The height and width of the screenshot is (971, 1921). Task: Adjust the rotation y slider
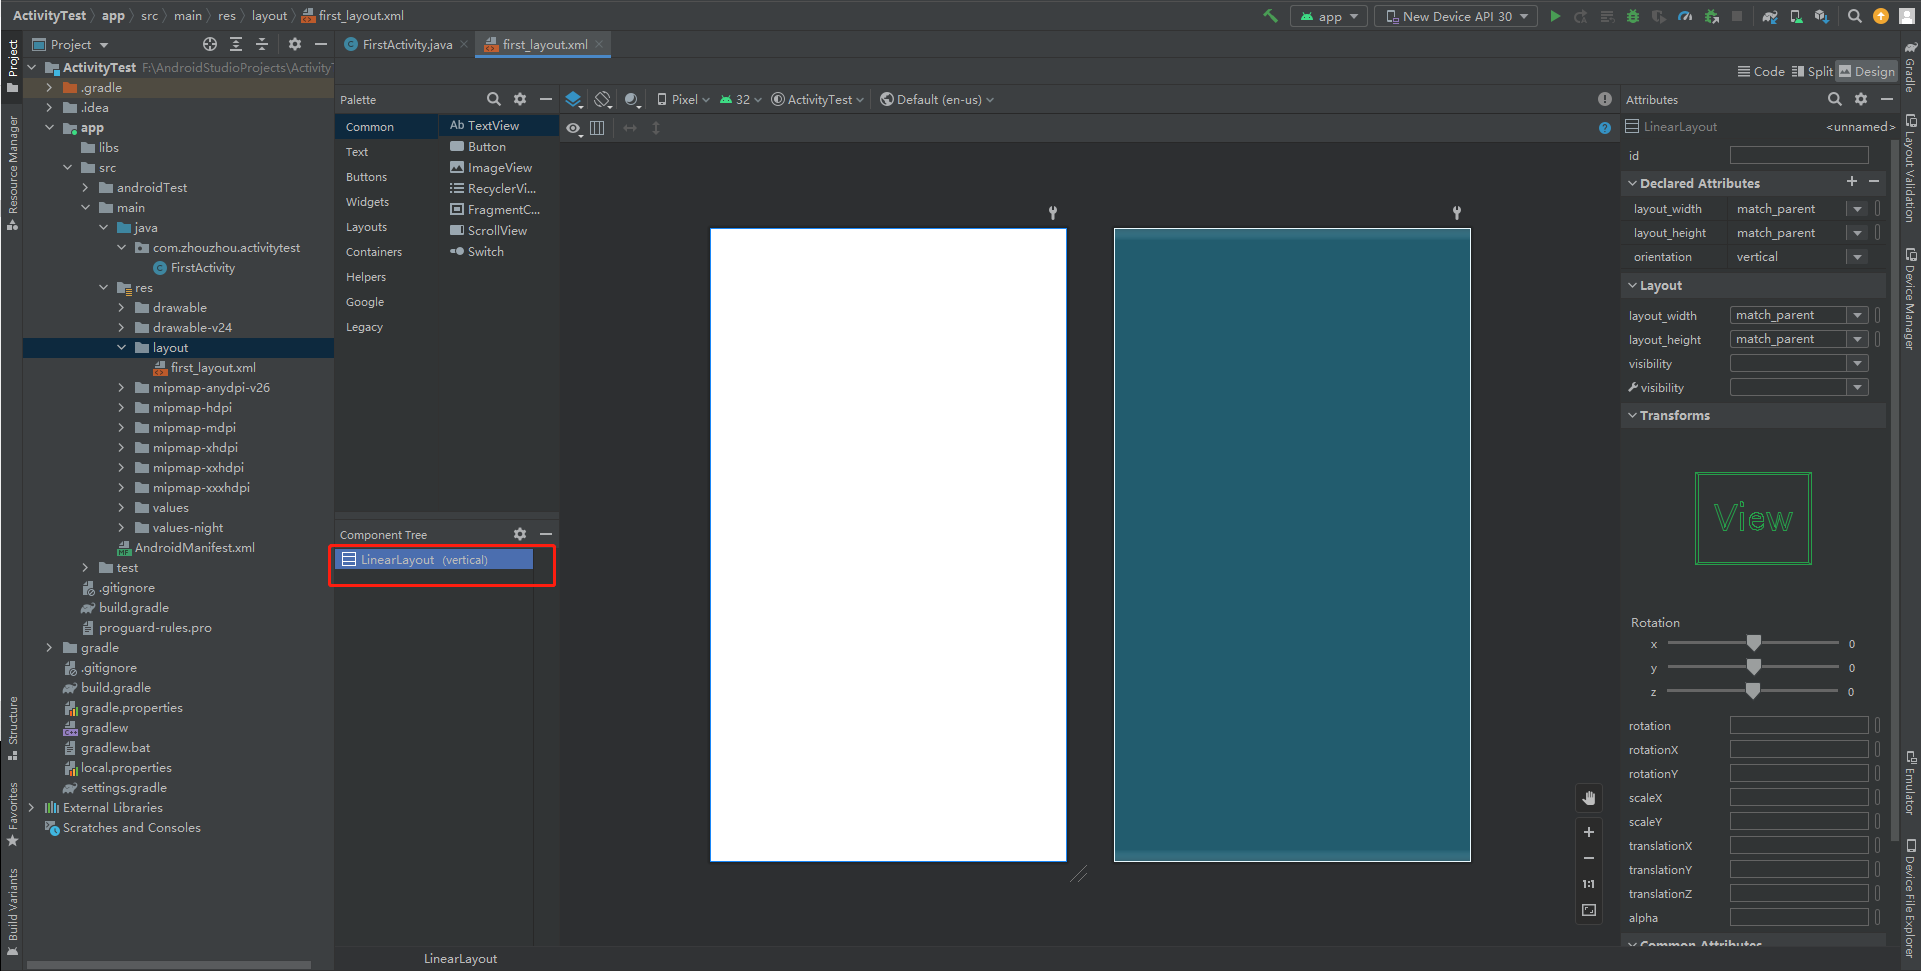pyautogui.click(x=1753, y=667)
